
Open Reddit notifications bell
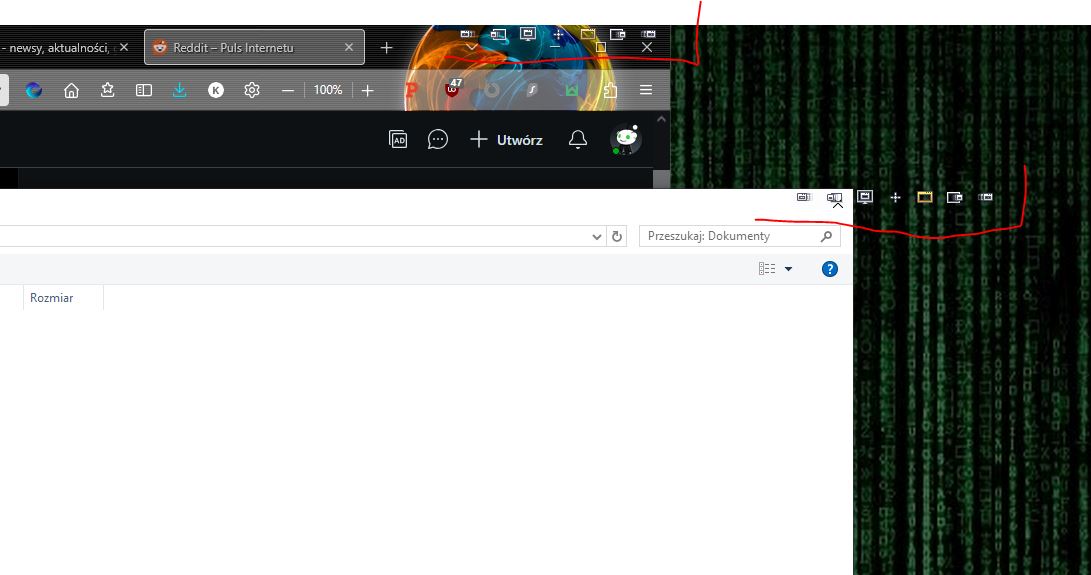(x=578, y=140)
